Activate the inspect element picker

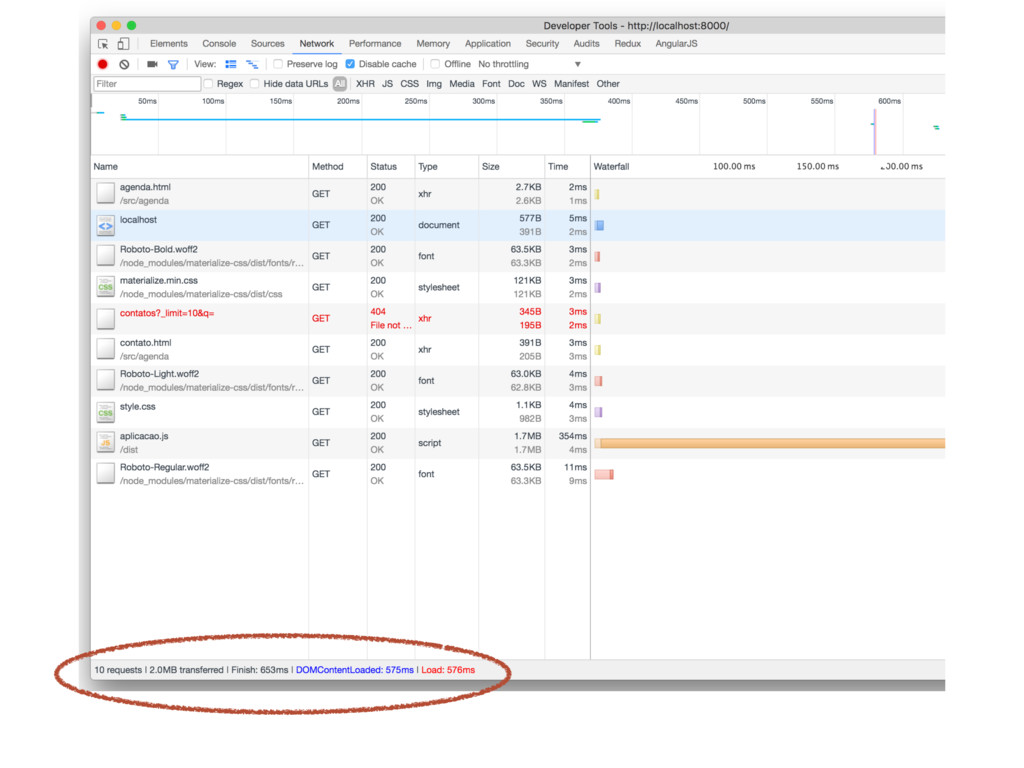pyautogui.click(x=103, y=44)
